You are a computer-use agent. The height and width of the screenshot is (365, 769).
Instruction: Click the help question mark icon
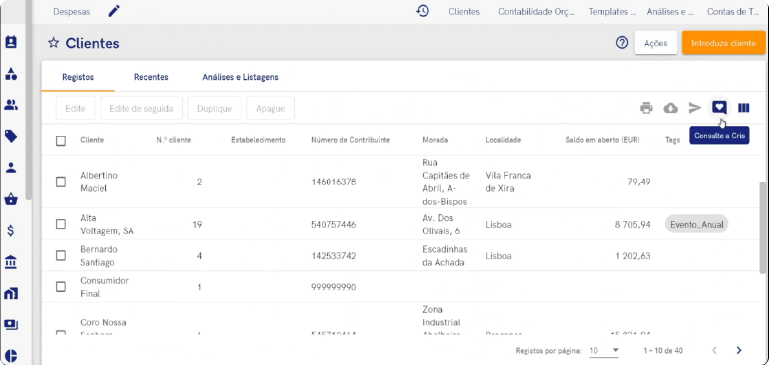622,43
